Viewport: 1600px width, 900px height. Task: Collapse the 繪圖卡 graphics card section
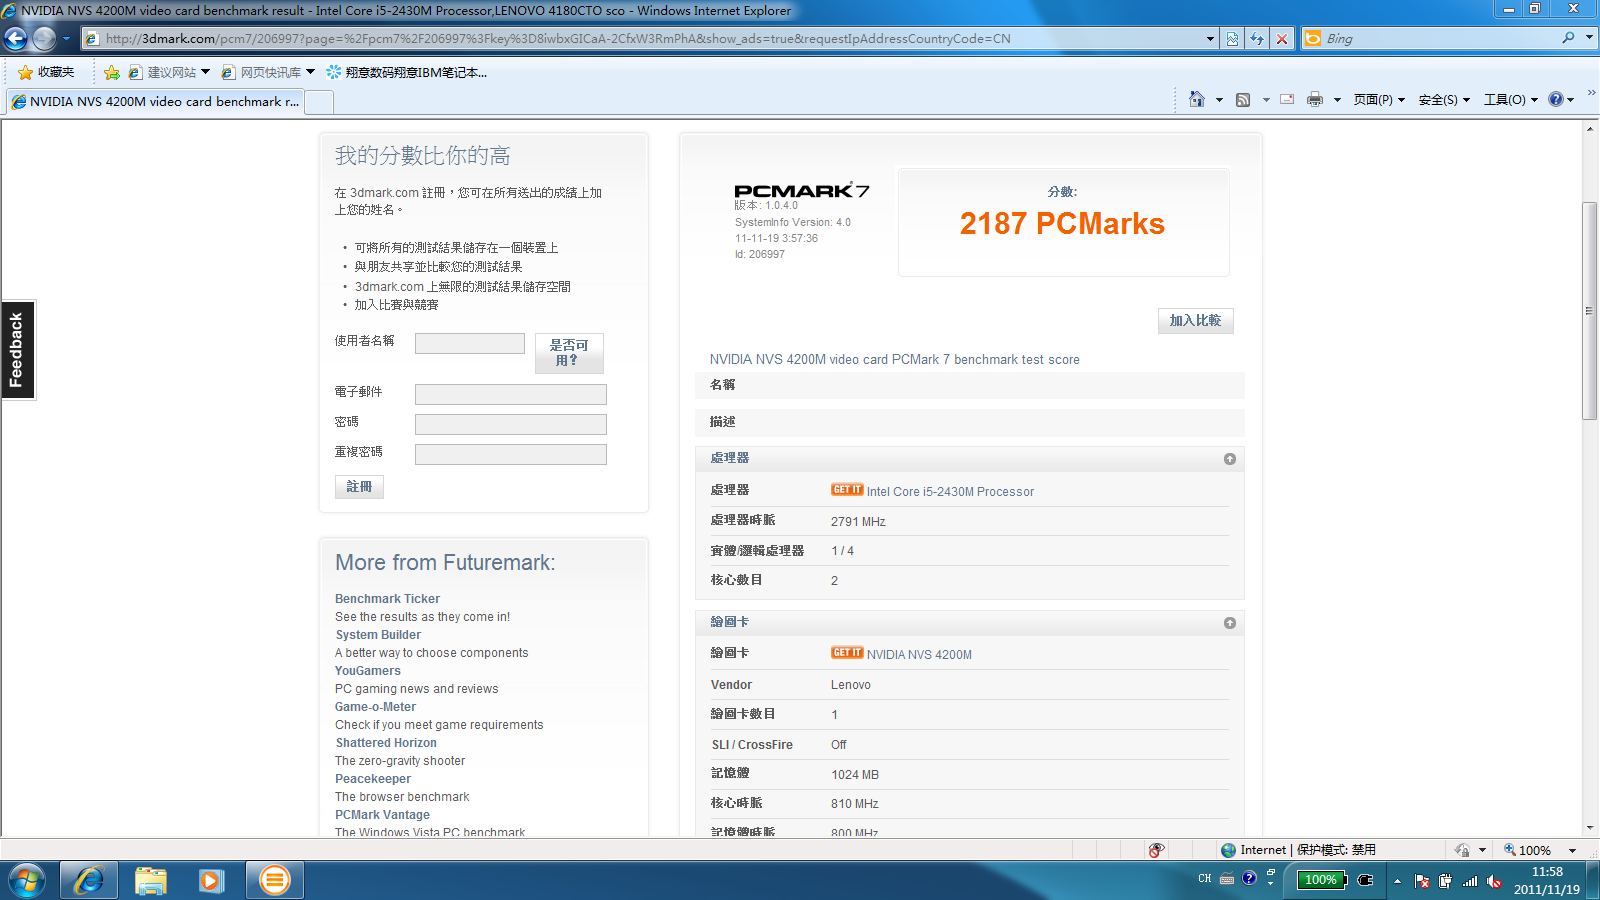[x=1230, y=623]
